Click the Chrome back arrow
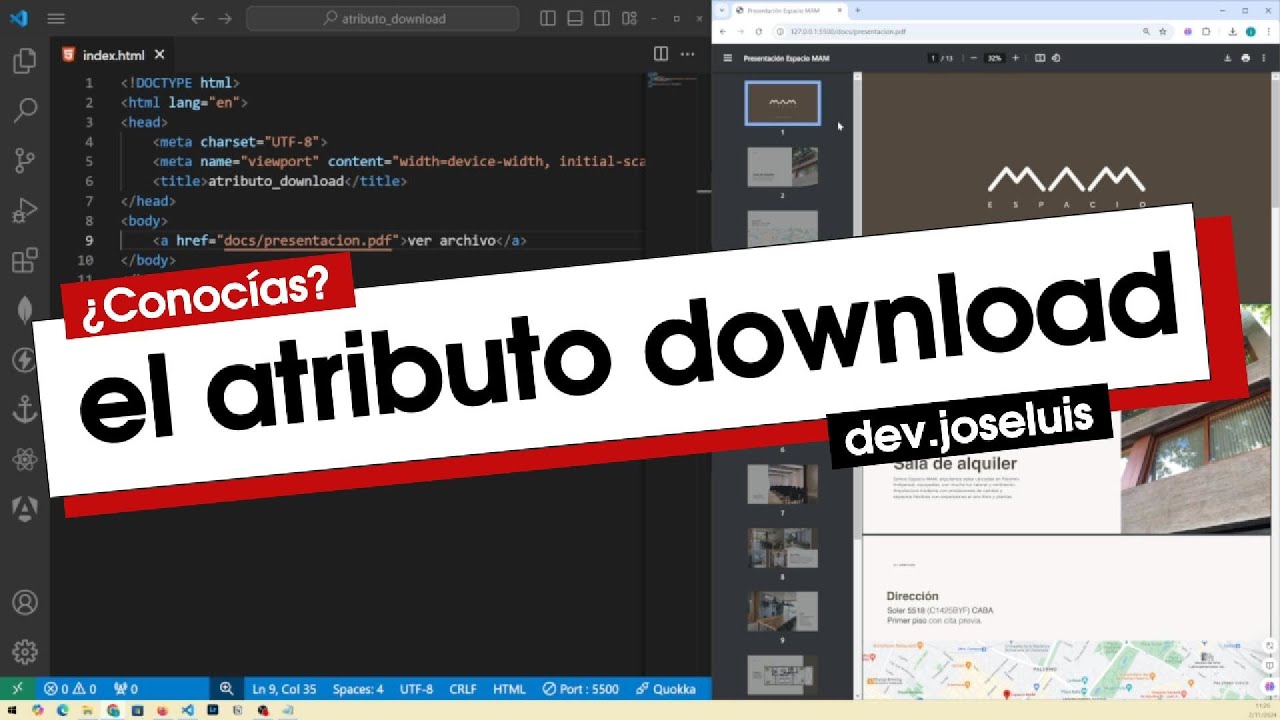 coord(724,31)
